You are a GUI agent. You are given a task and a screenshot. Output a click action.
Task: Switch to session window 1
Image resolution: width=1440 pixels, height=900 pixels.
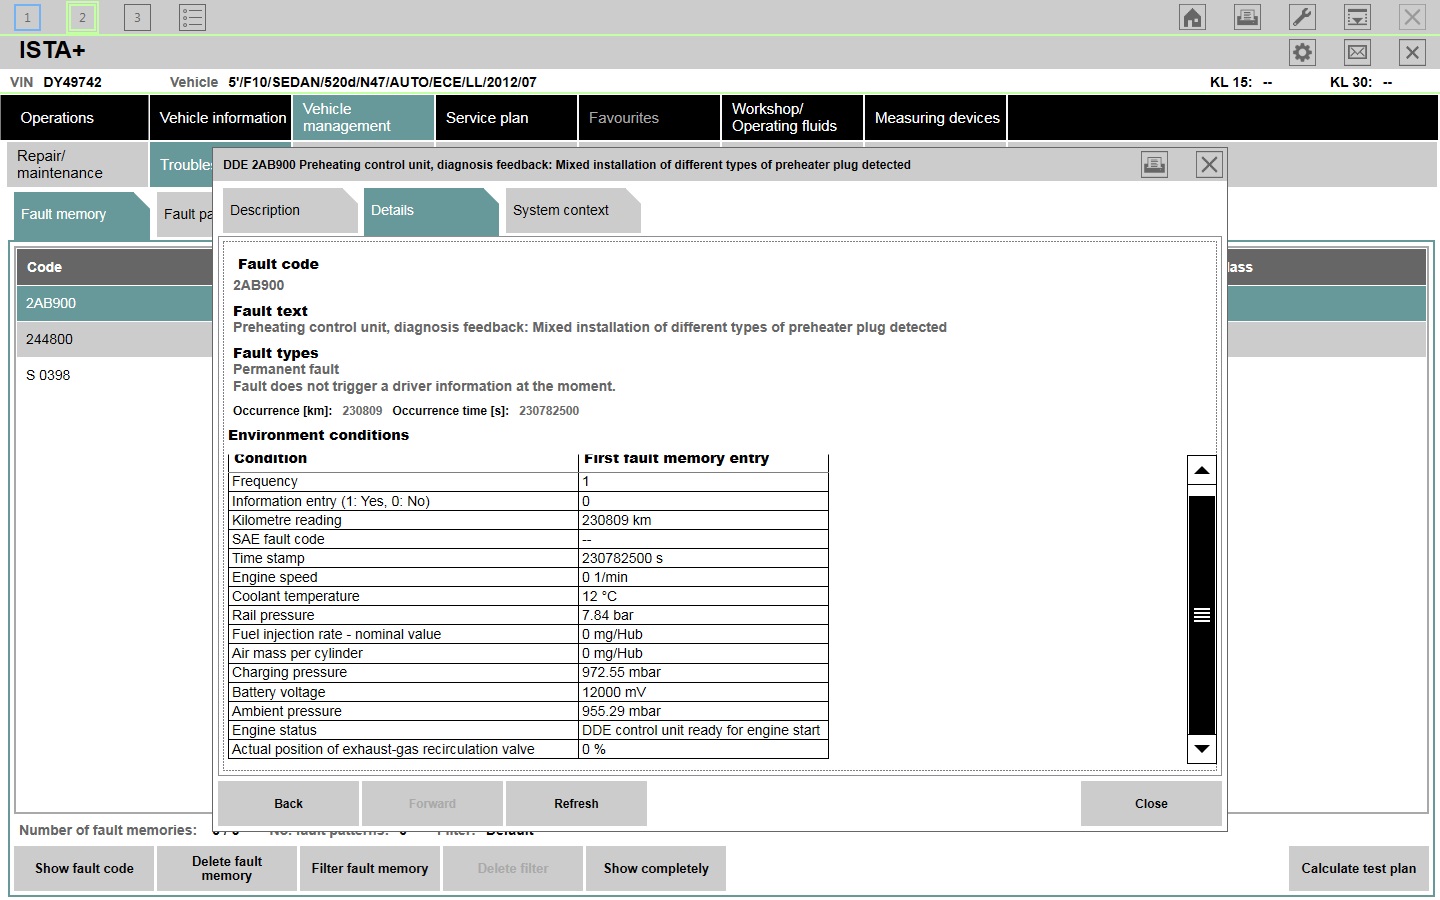27,17
